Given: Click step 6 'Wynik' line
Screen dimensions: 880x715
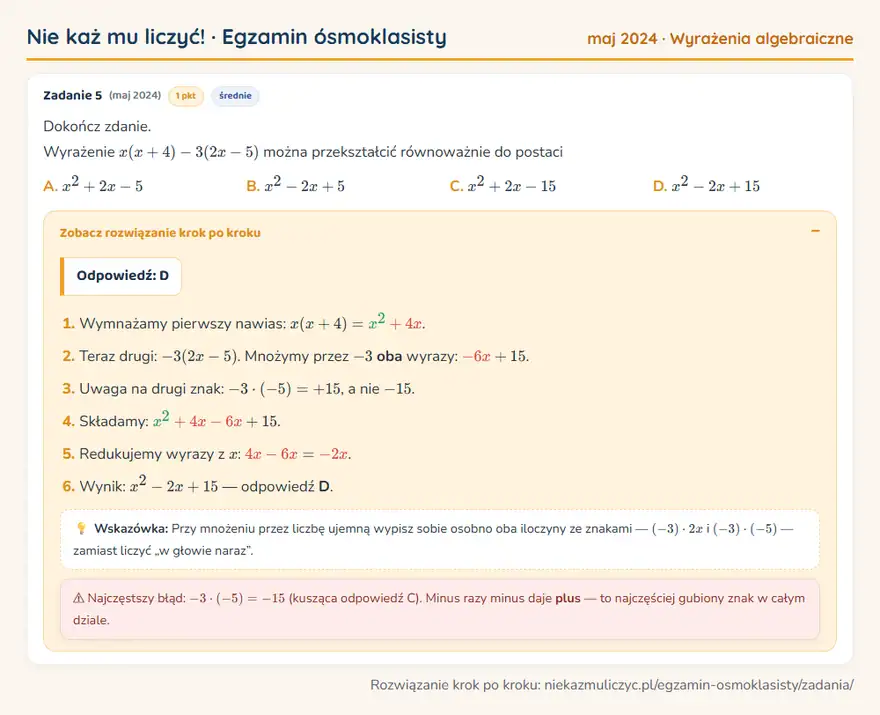Looking at the screenshot, I should tap(198, 485).
